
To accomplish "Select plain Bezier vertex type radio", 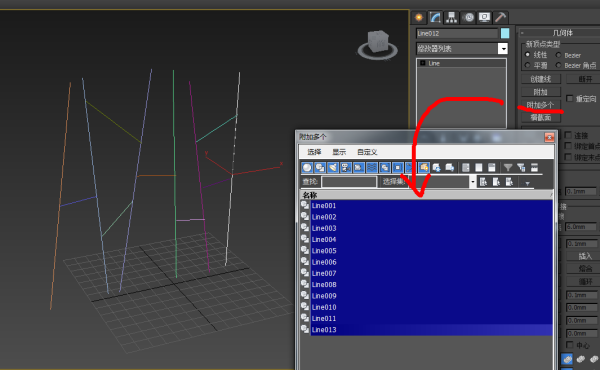I will click(x=558, y=55).
